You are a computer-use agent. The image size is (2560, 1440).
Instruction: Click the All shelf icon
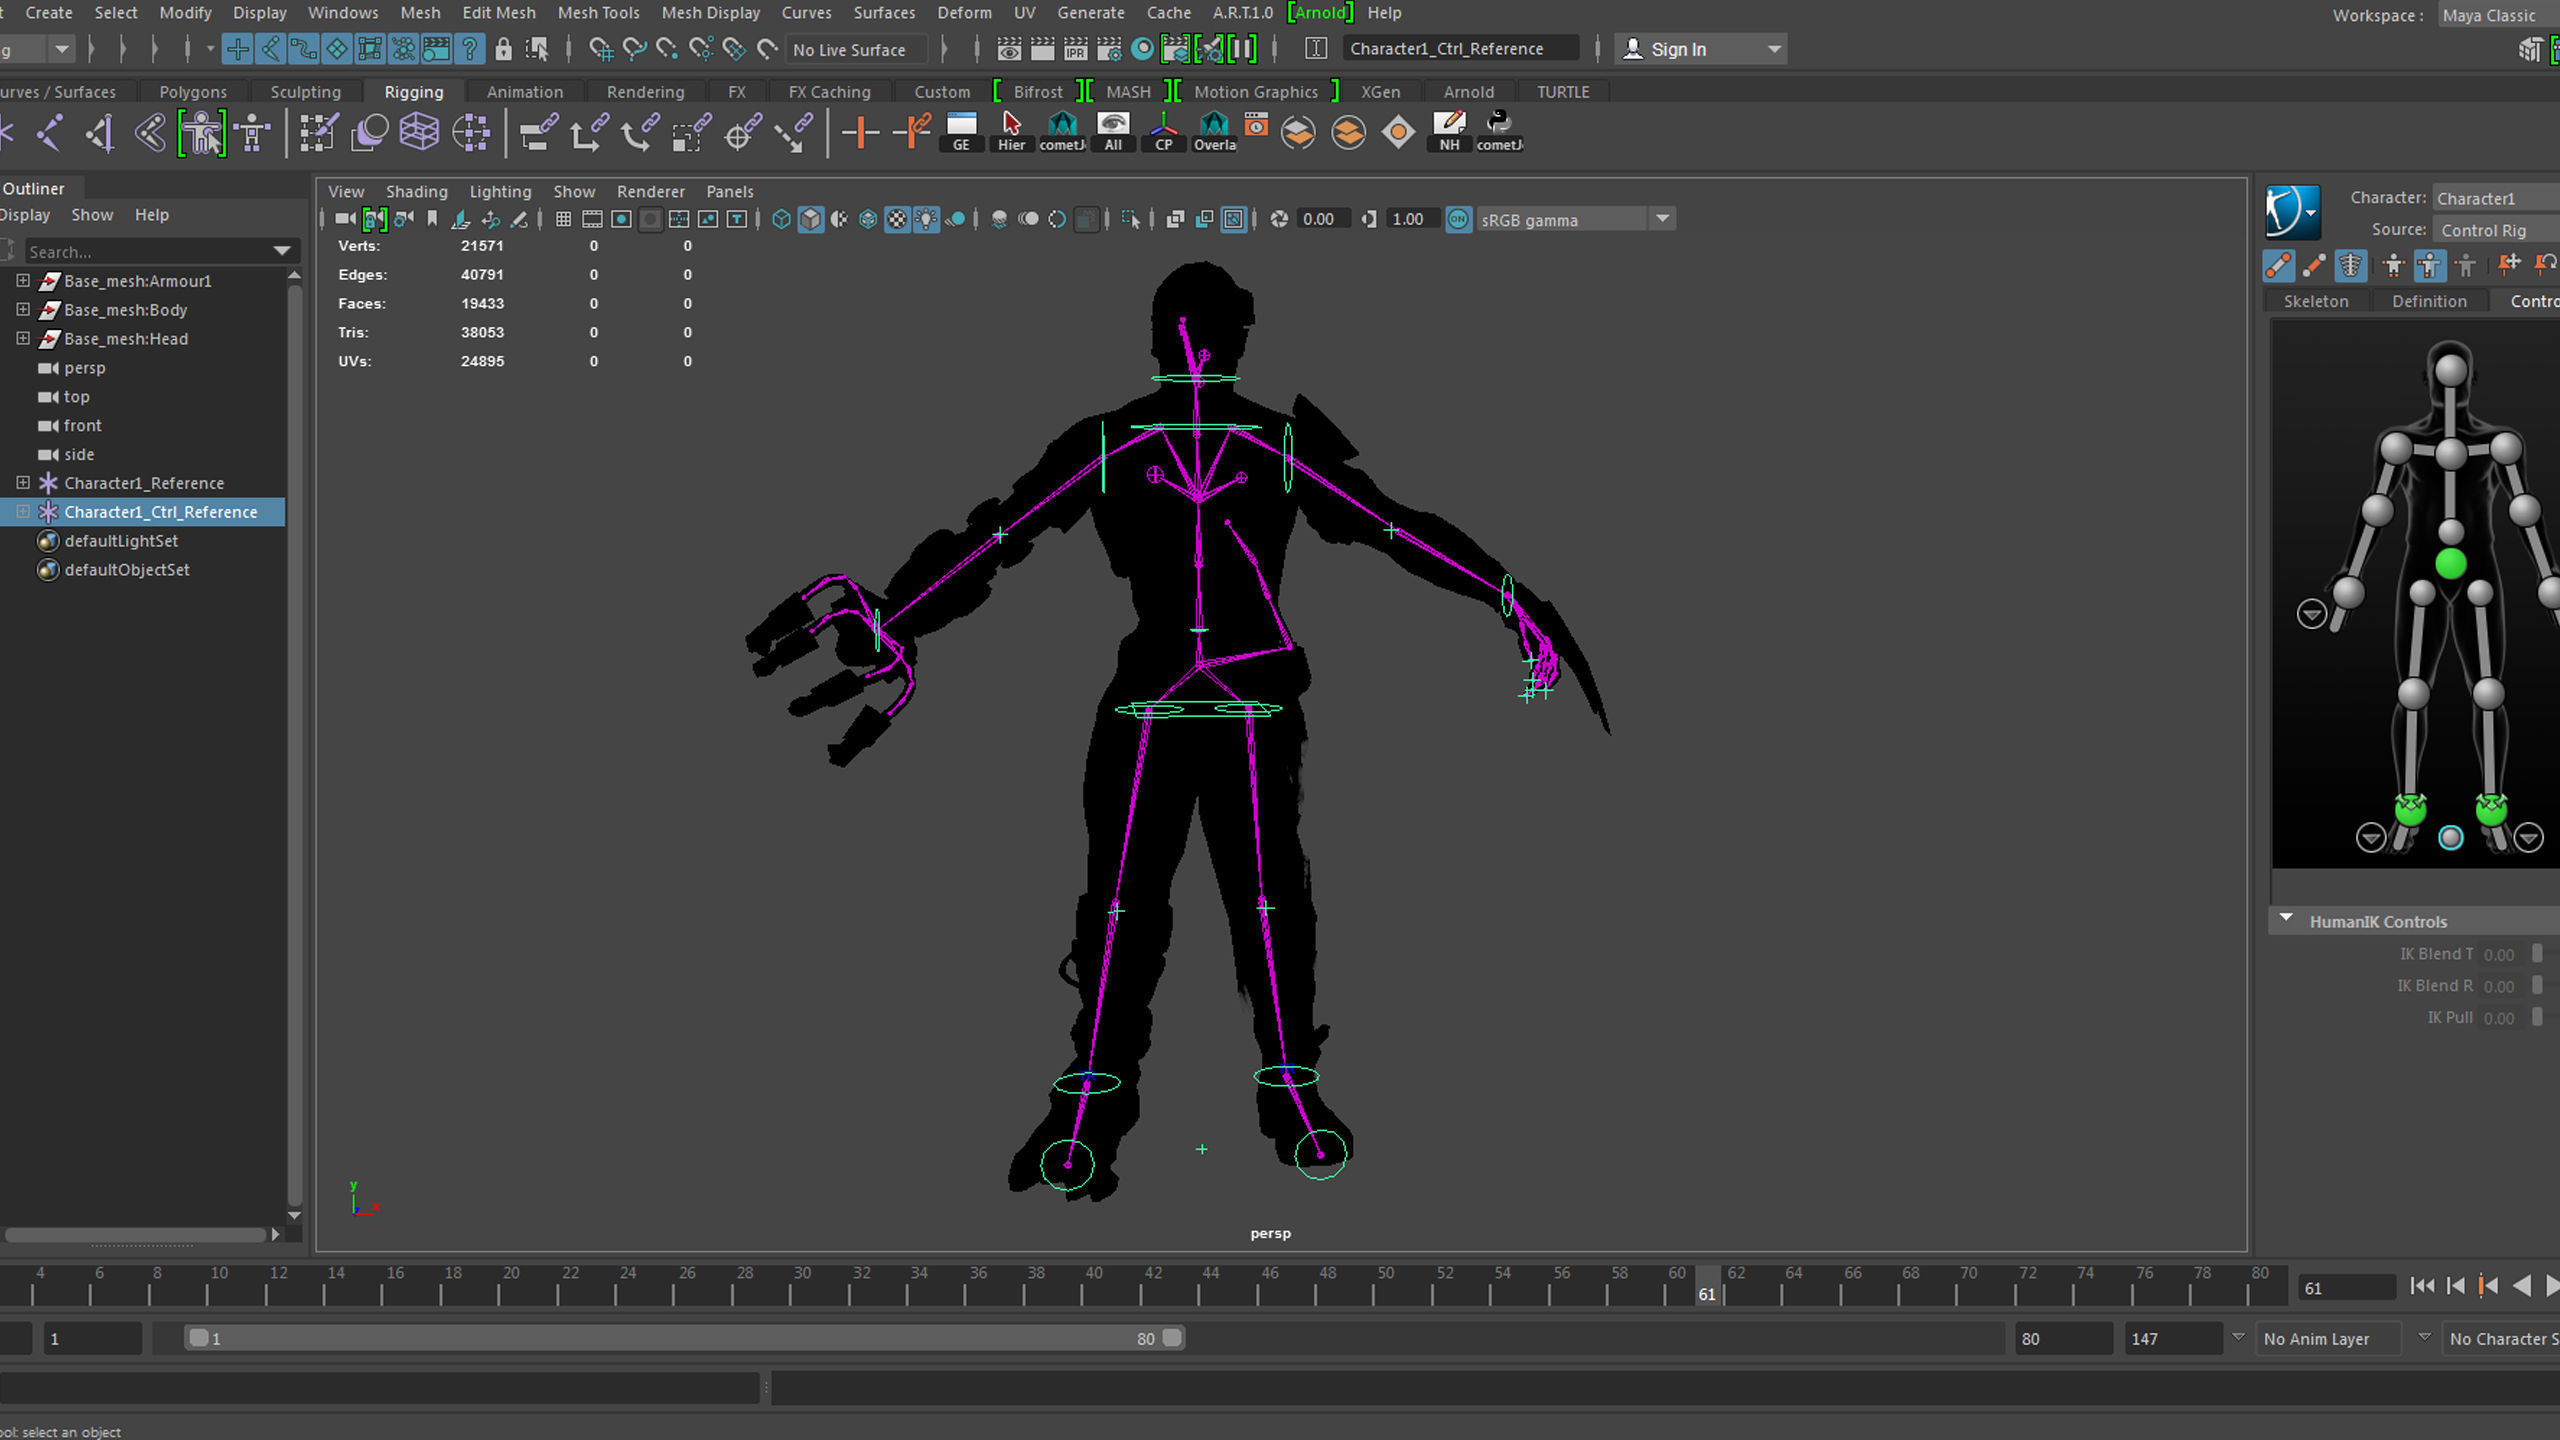[1112, 131]
